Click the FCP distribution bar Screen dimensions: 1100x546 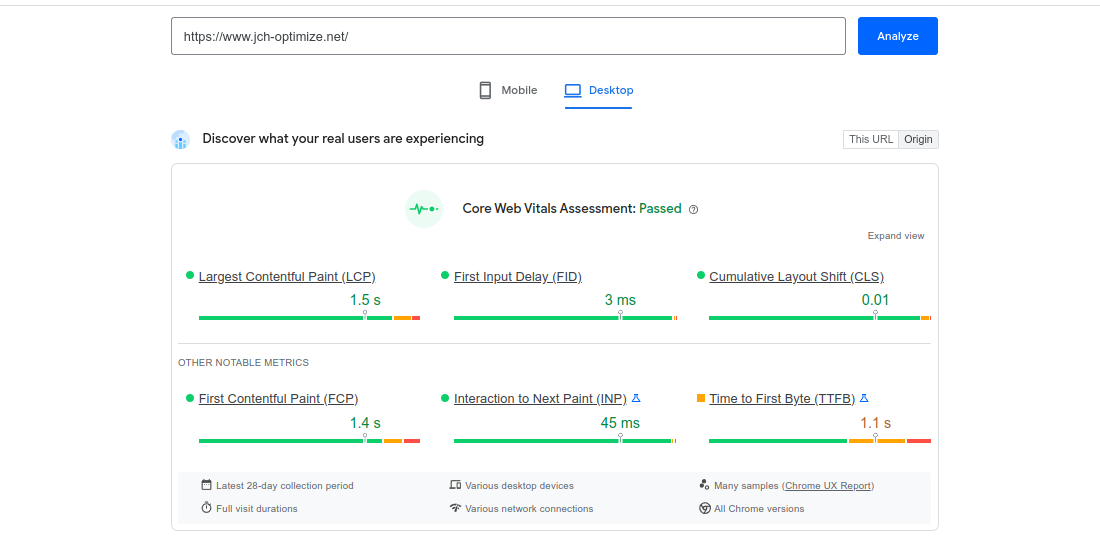pyautogui.click(x=309, y=441)
